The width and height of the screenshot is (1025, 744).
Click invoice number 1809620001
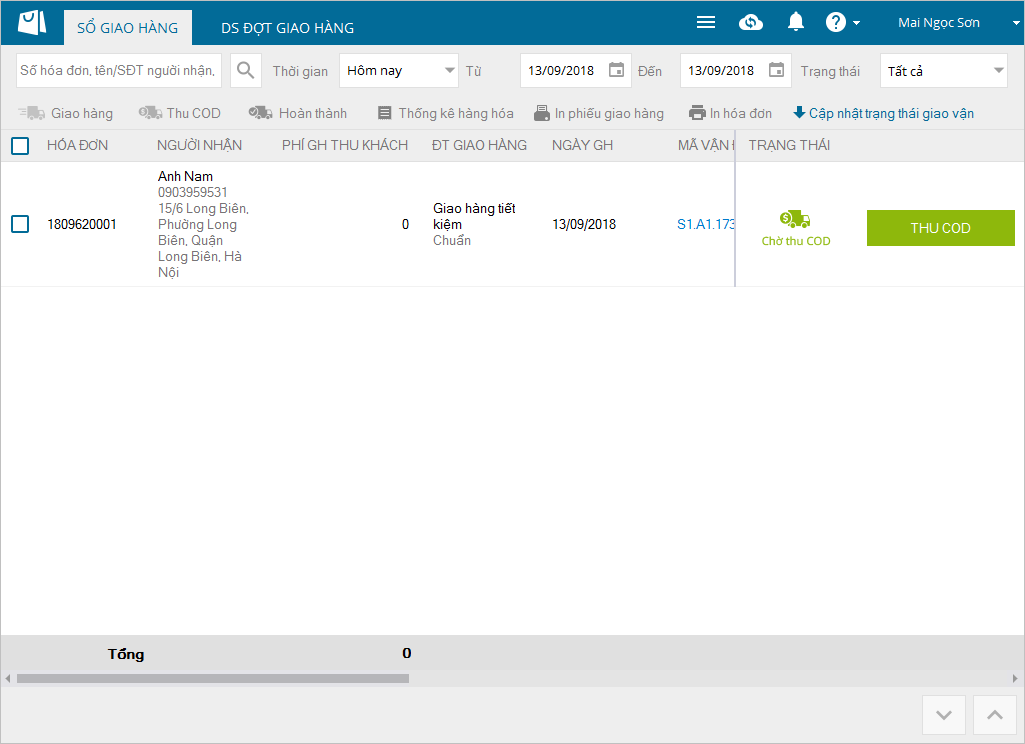pyautogui.click(x=82, y=224)
